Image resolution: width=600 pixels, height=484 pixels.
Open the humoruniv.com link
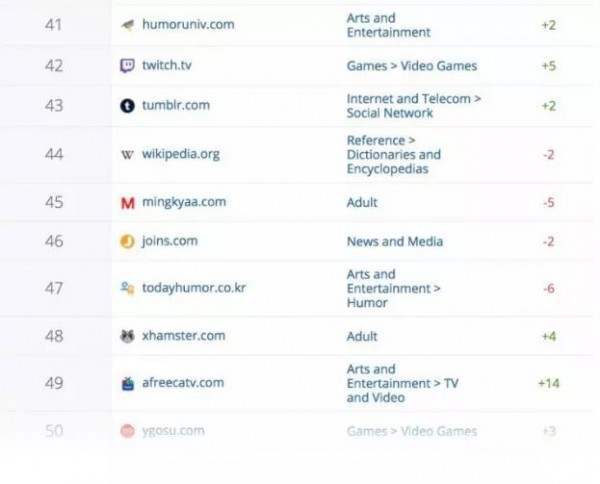pos(188,24)
